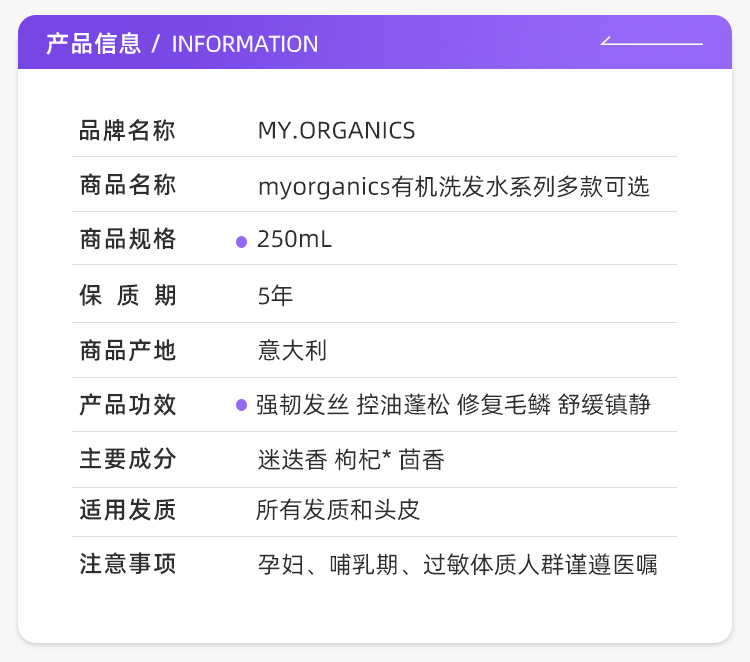Click the myorganics有机洗发水系列多款可选 product name

coord(453,186)
